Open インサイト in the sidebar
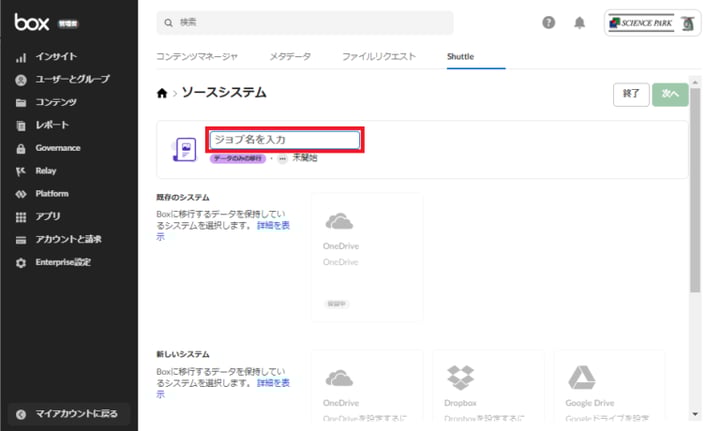The image size is (720, 431). pyautogui.click(x=56, y=57)
